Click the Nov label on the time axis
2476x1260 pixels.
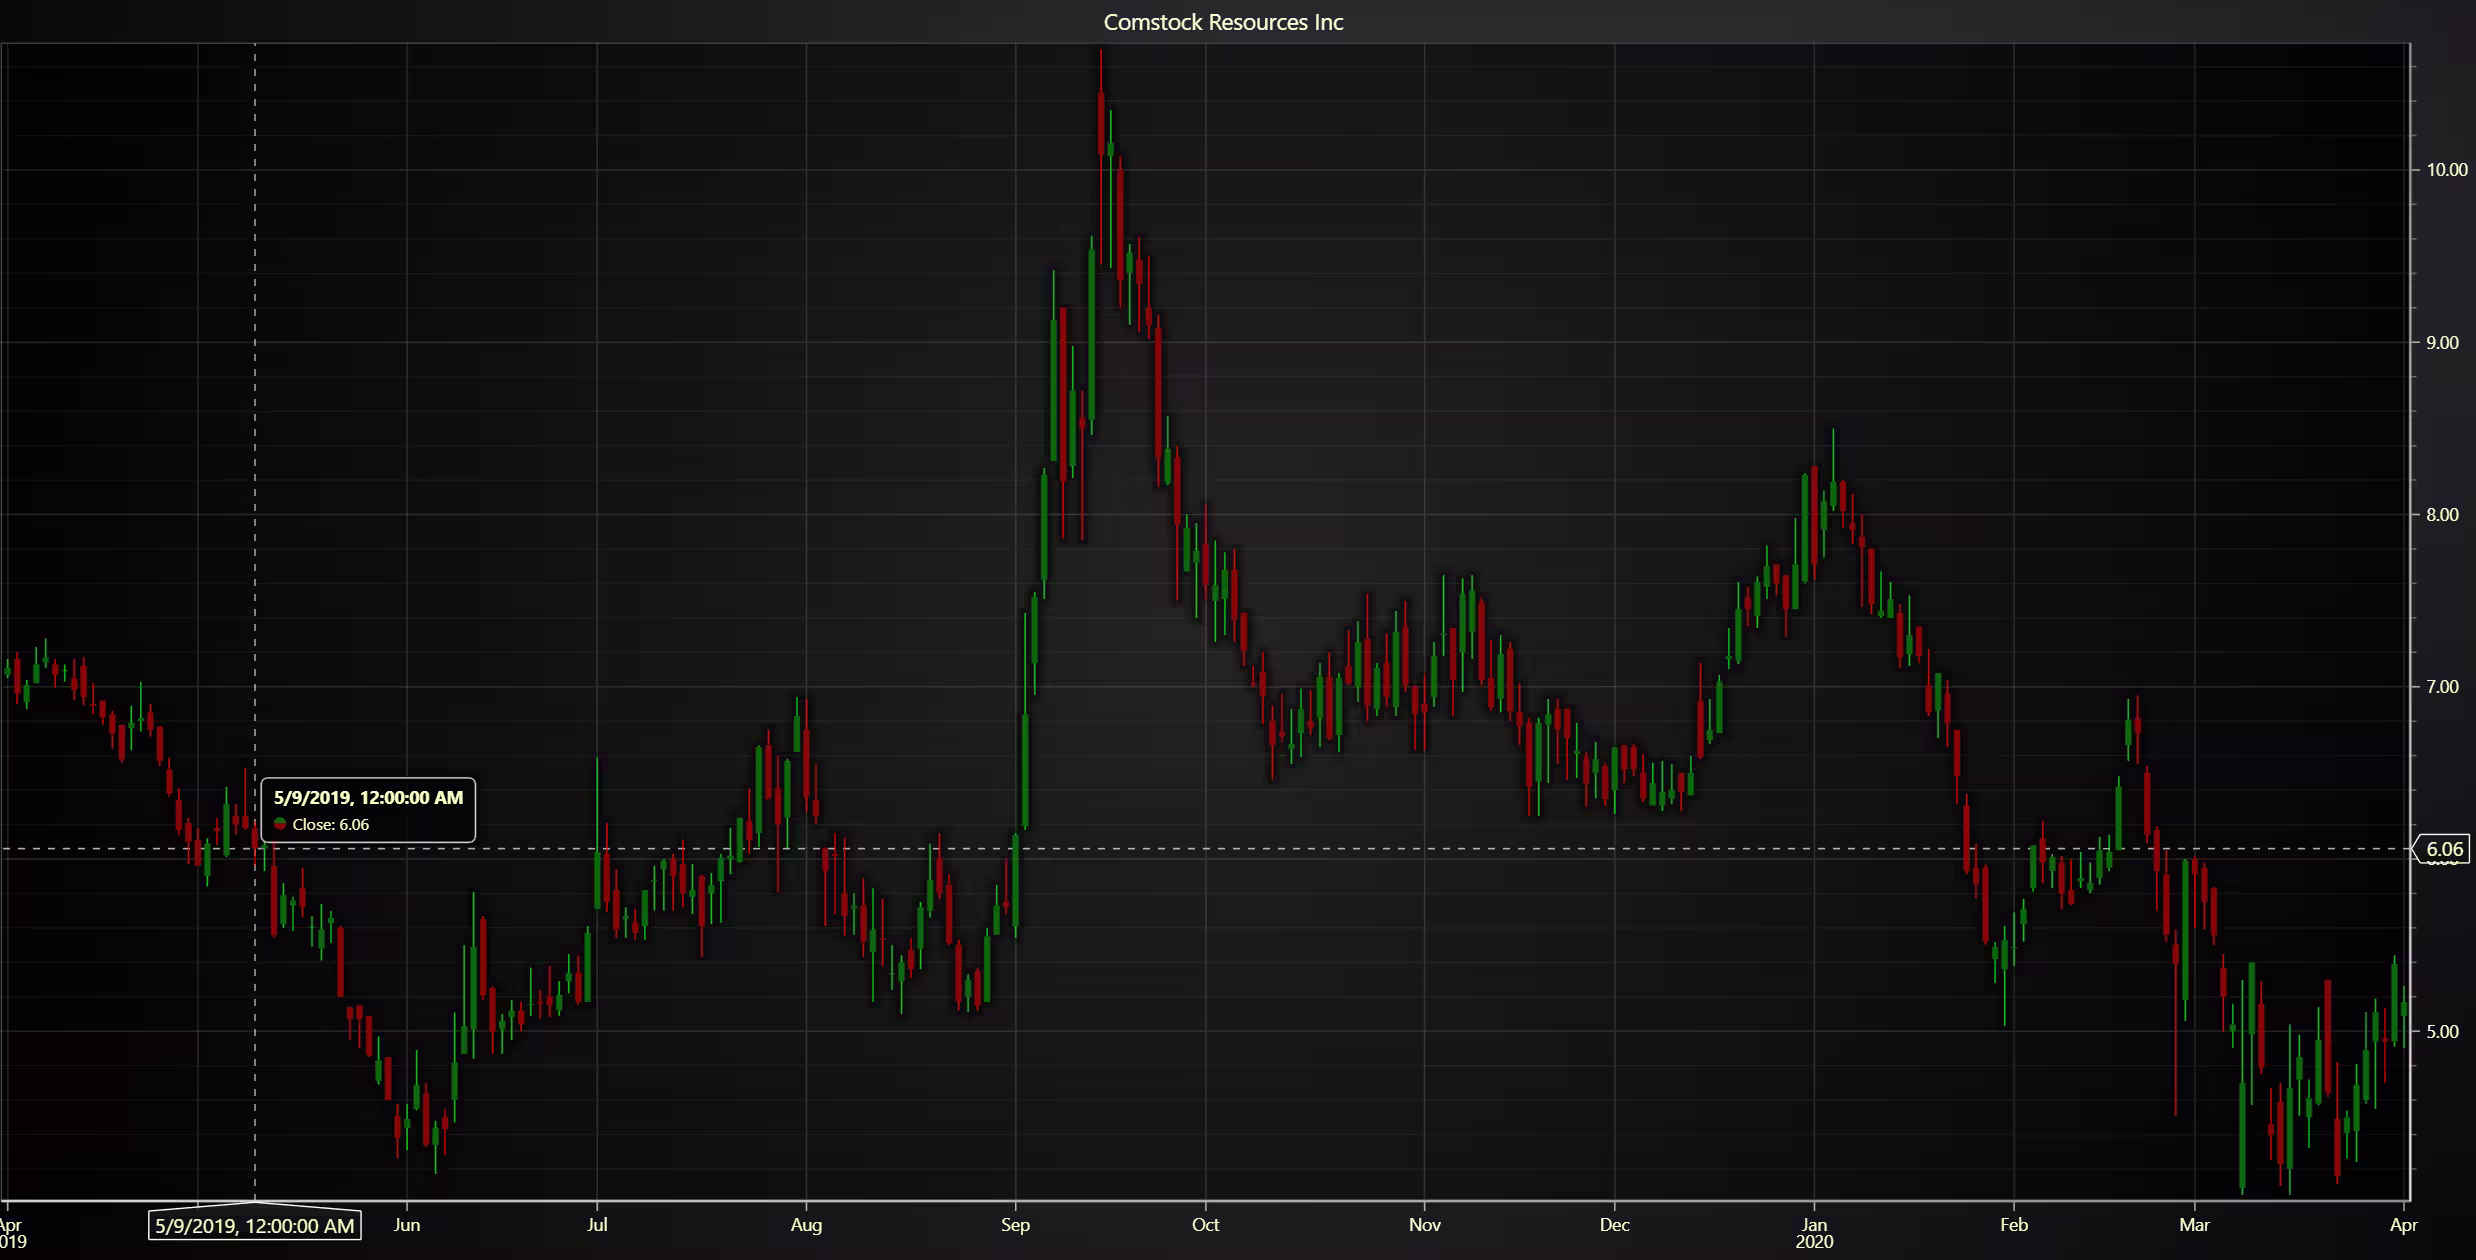1425,1225
